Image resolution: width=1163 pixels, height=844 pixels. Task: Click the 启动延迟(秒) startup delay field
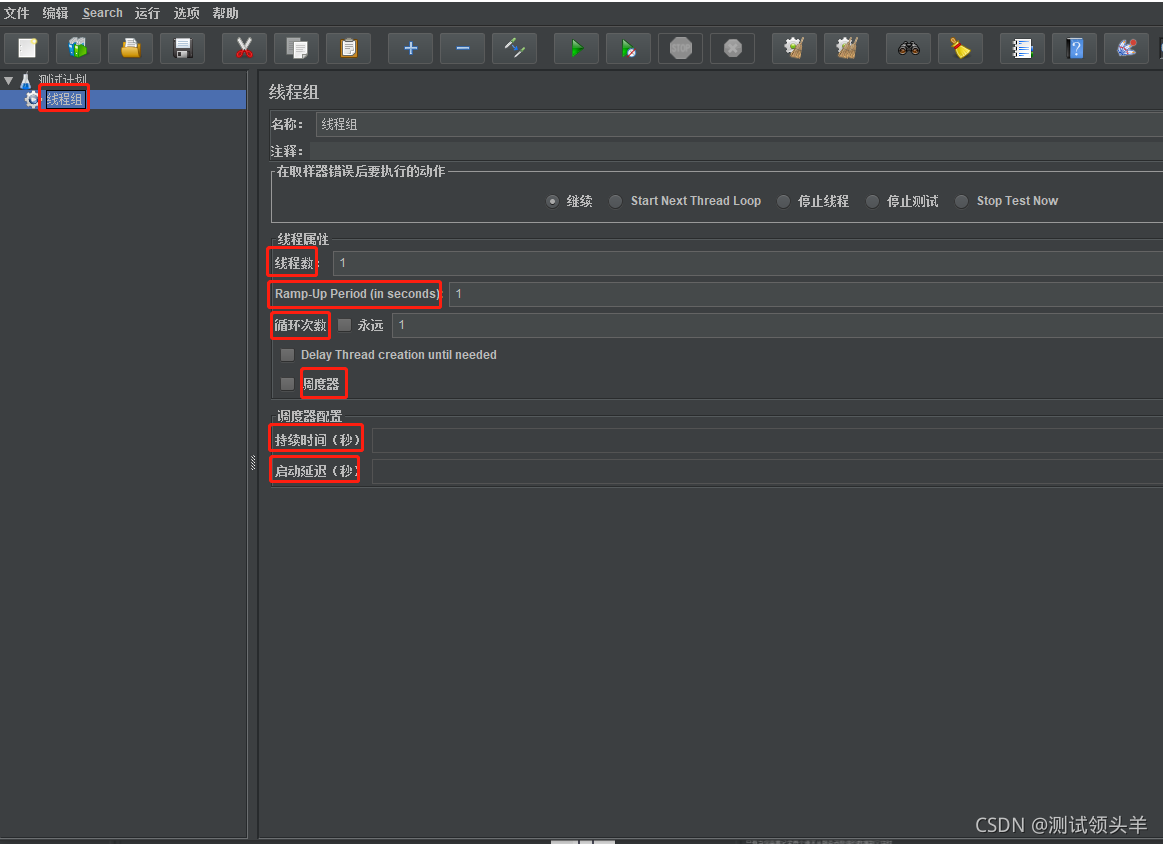coord(767,472)
